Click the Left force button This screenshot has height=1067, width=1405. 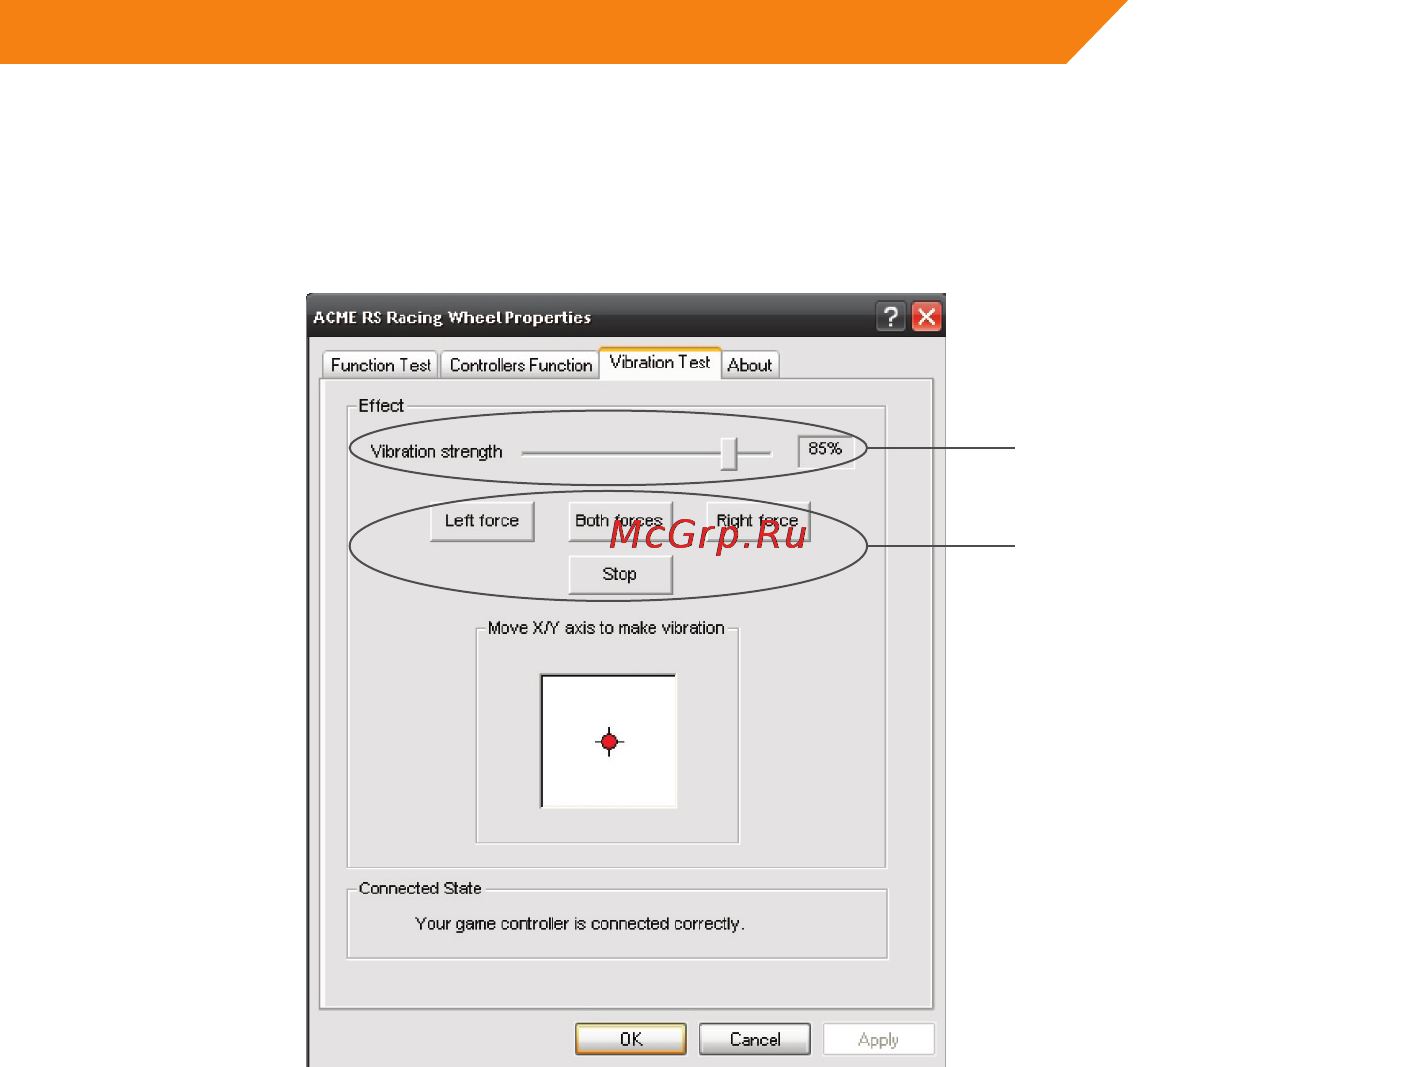[482, 521]
